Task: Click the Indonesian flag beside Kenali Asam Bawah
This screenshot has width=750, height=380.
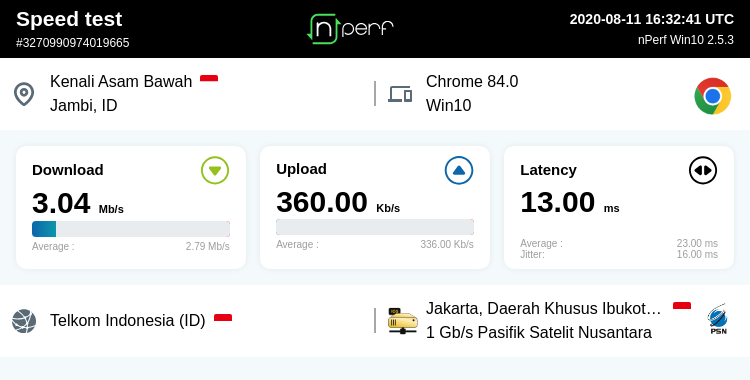Action: 209,78
